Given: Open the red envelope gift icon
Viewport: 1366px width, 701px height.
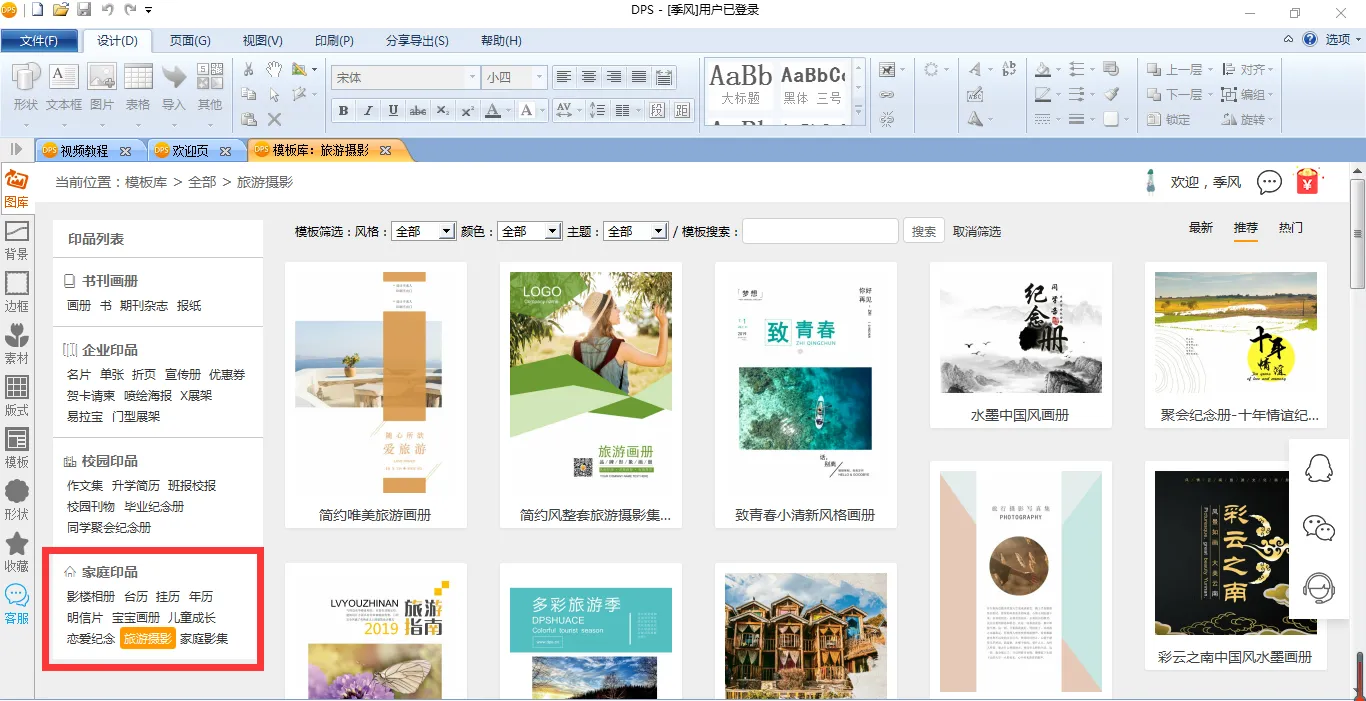Looking at the screenshot, I should tap(1307, 182).
